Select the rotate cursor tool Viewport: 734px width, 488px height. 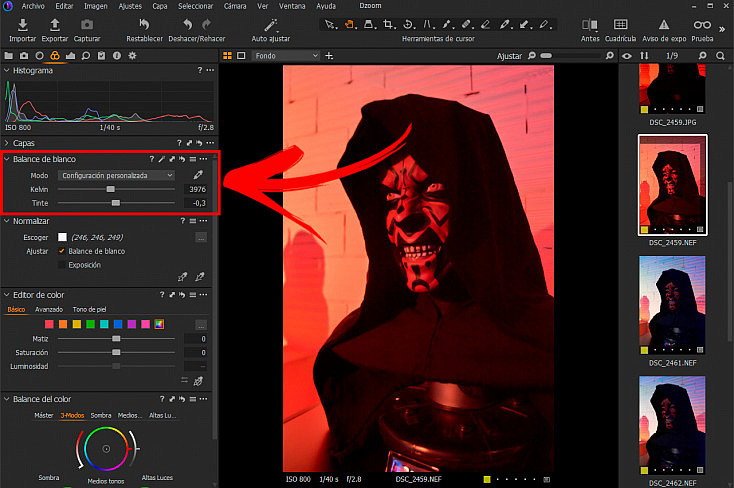pyautogui.click(x=408, y=24)
